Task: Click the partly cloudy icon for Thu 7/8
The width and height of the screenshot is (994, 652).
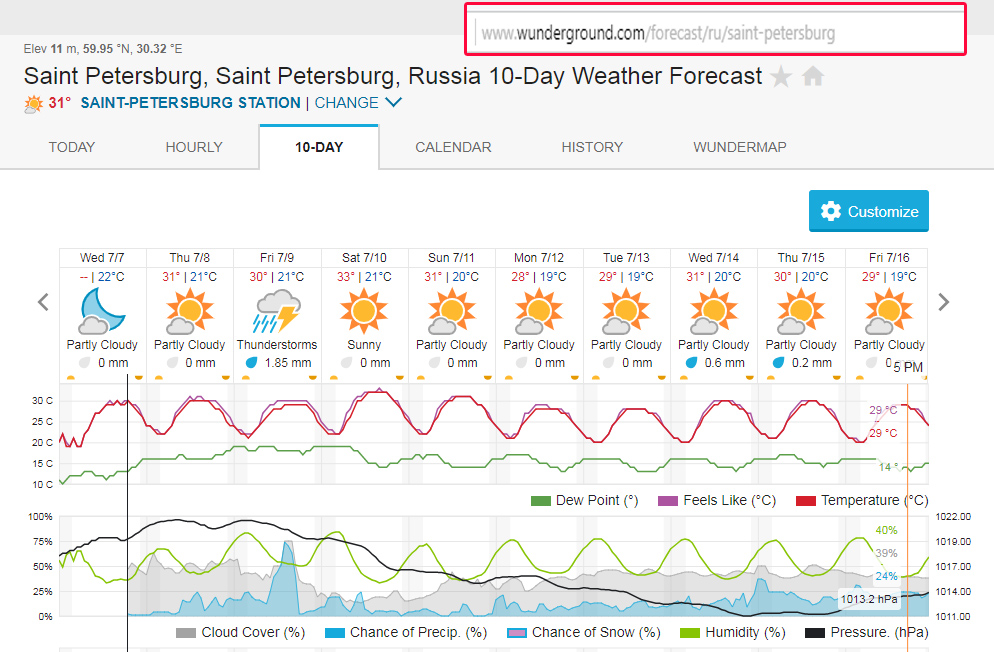Action: [x=189, y=311]
